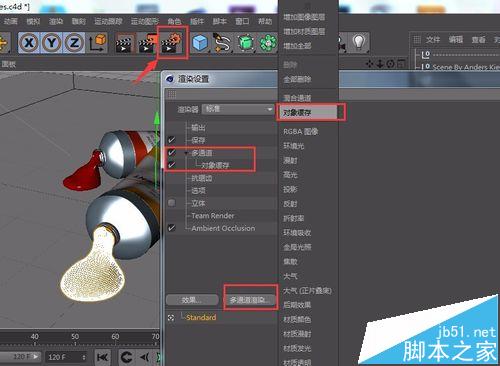Click the 多通道渲染 button
The height and width of the screenshot is (366, 500).
251,300
